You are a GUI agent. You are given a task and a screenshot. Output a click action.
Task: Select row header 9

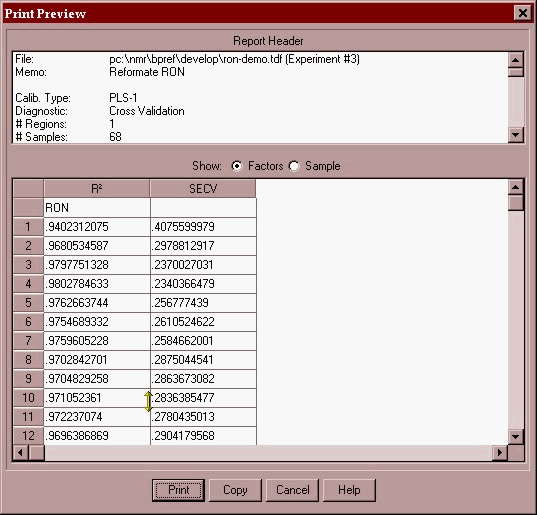pyautogui.click(x=28, y=379)
